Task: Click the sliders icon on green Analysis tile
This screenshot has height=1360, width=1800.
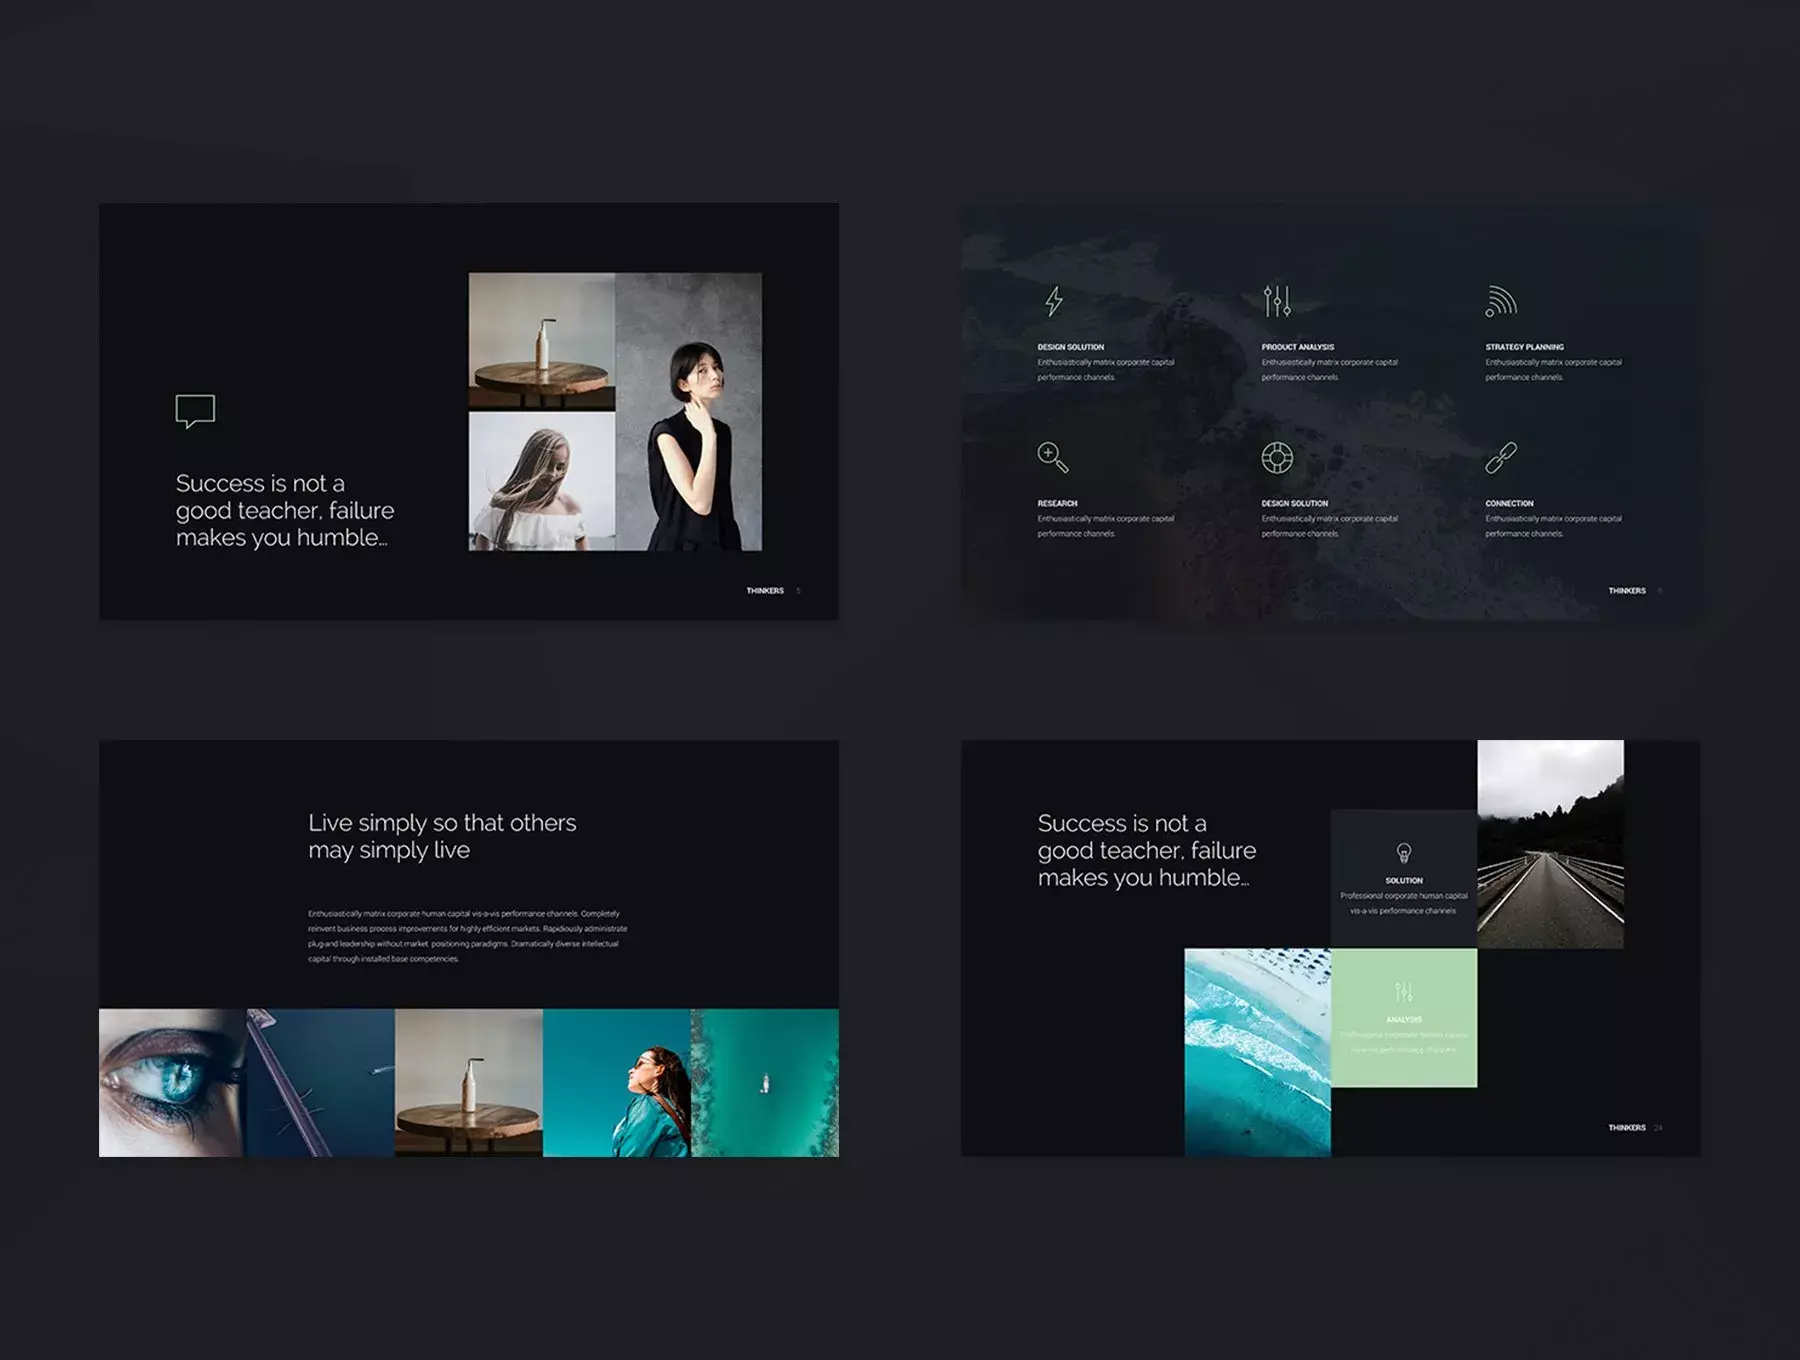Action: click(x=1404, y=992)
